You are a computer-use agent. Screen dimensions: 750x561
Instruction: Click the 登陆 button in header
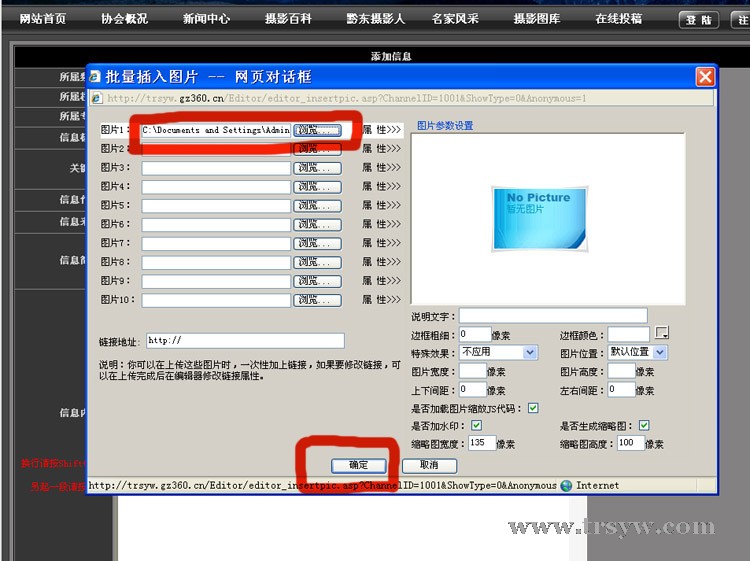698,20
